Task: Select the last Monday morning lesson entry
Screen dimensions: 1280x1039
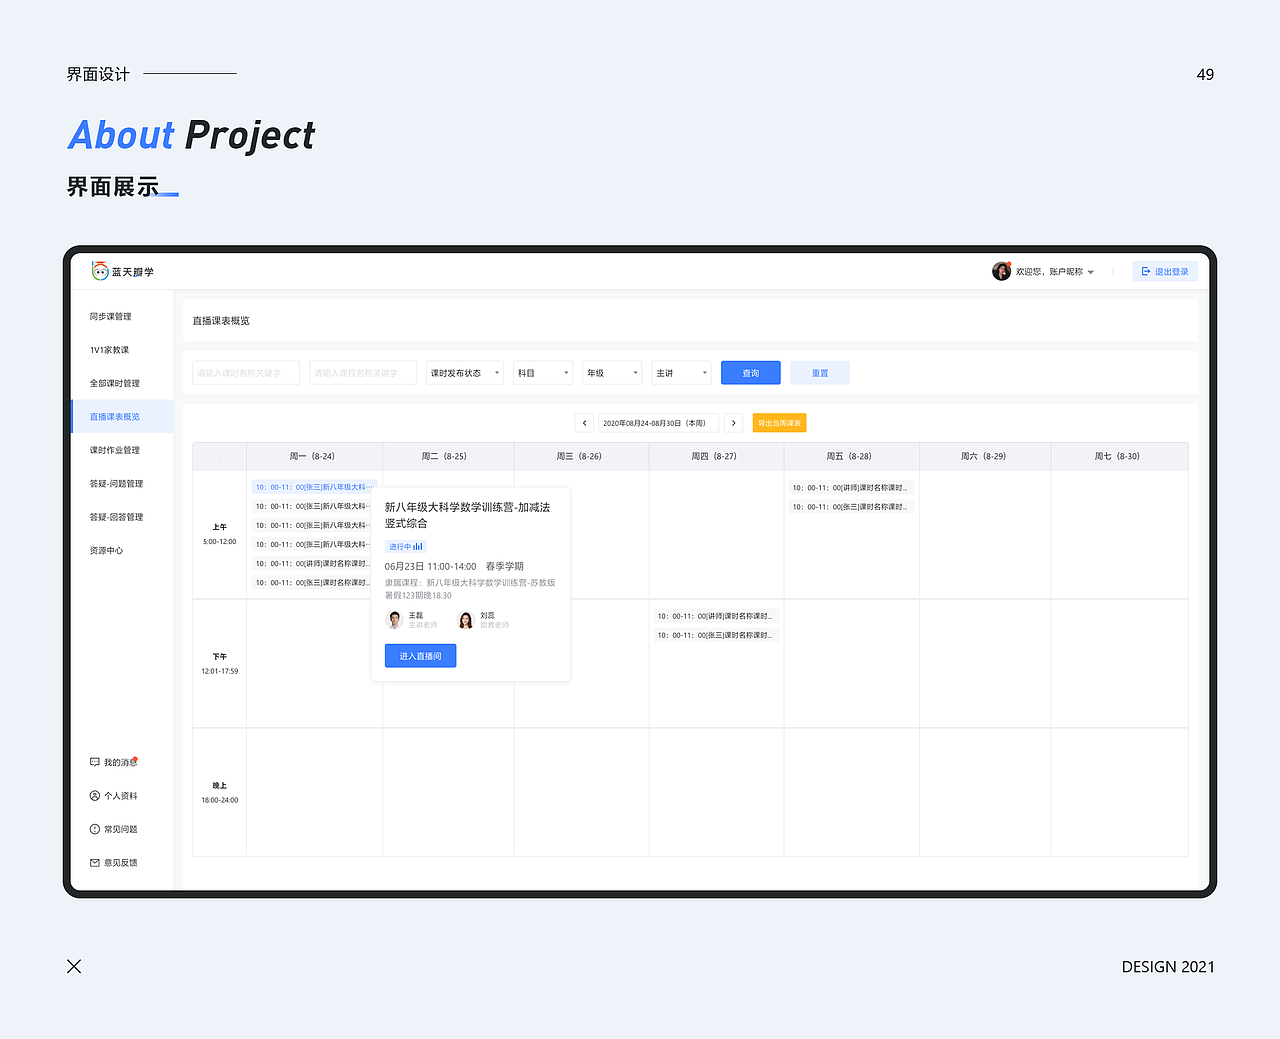Action: (314, 582)
